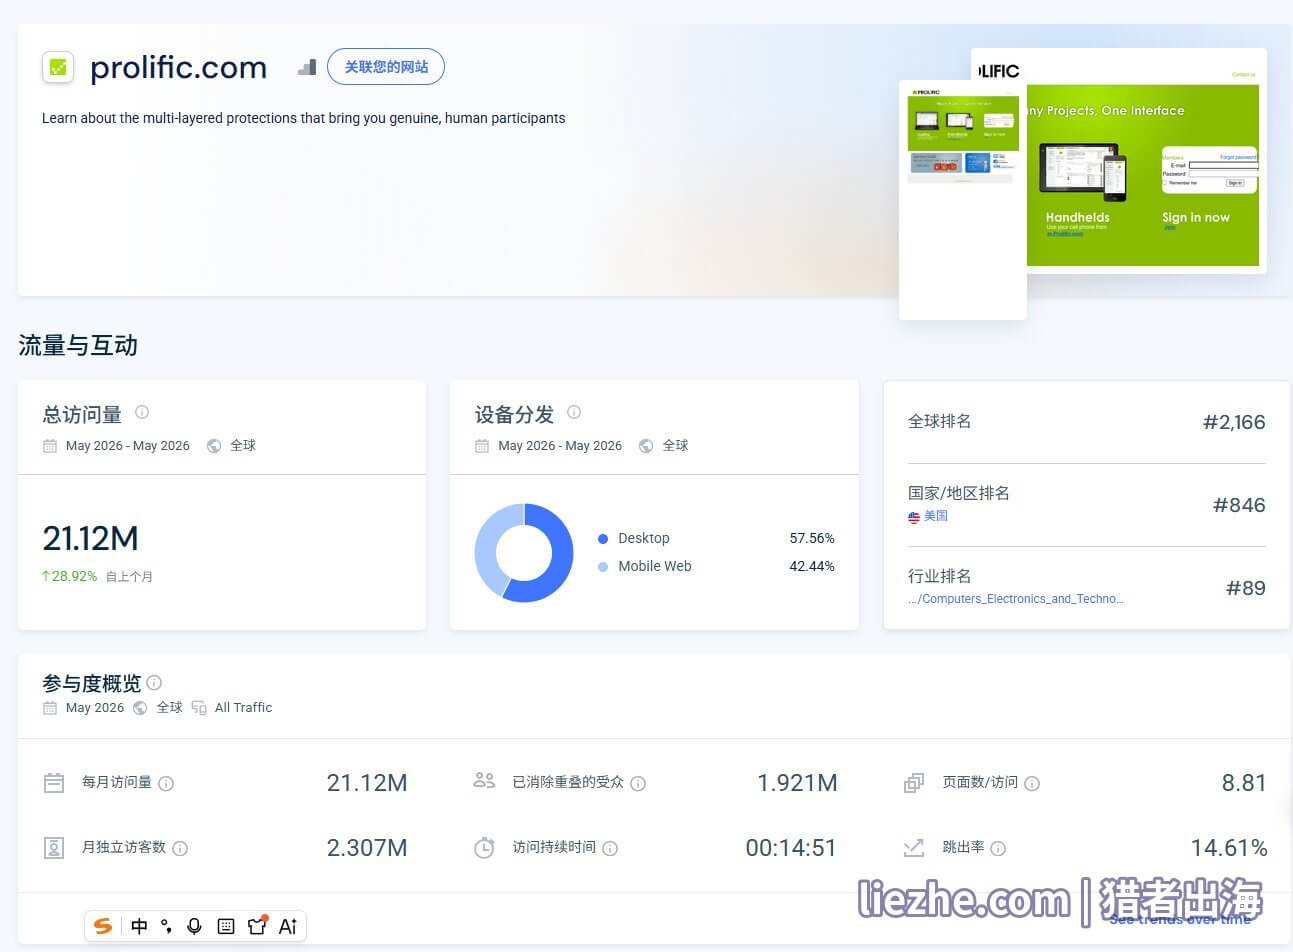This screenshot has width=1293, height=952.
Task: Click the 月独立访客数 person icon
Action: 54,848
